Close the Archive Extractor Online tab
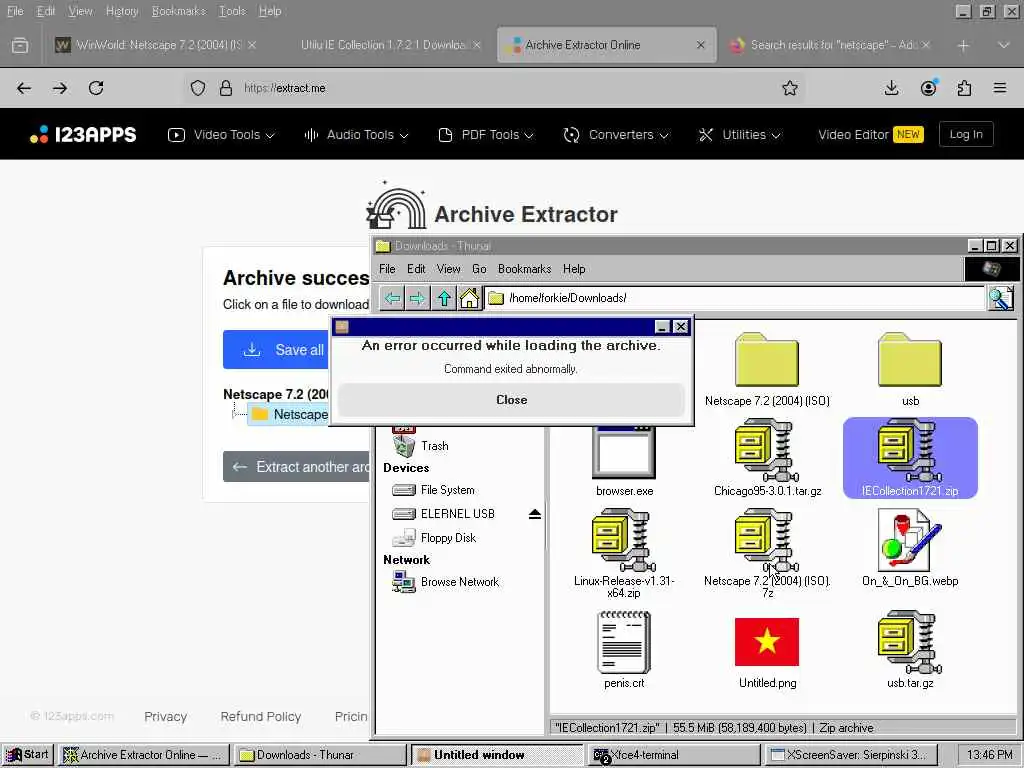 [700, 45]
